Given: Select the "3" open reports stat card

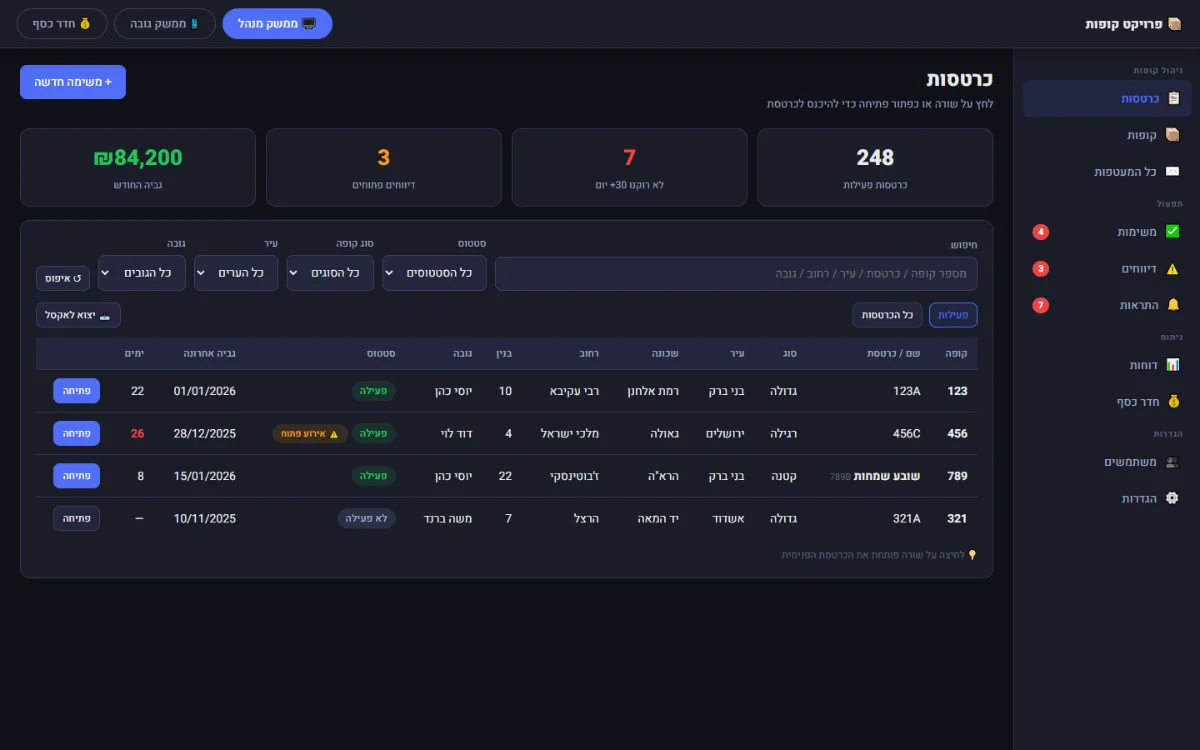Looking at the screenshot, I should click(x=384, y=167).
